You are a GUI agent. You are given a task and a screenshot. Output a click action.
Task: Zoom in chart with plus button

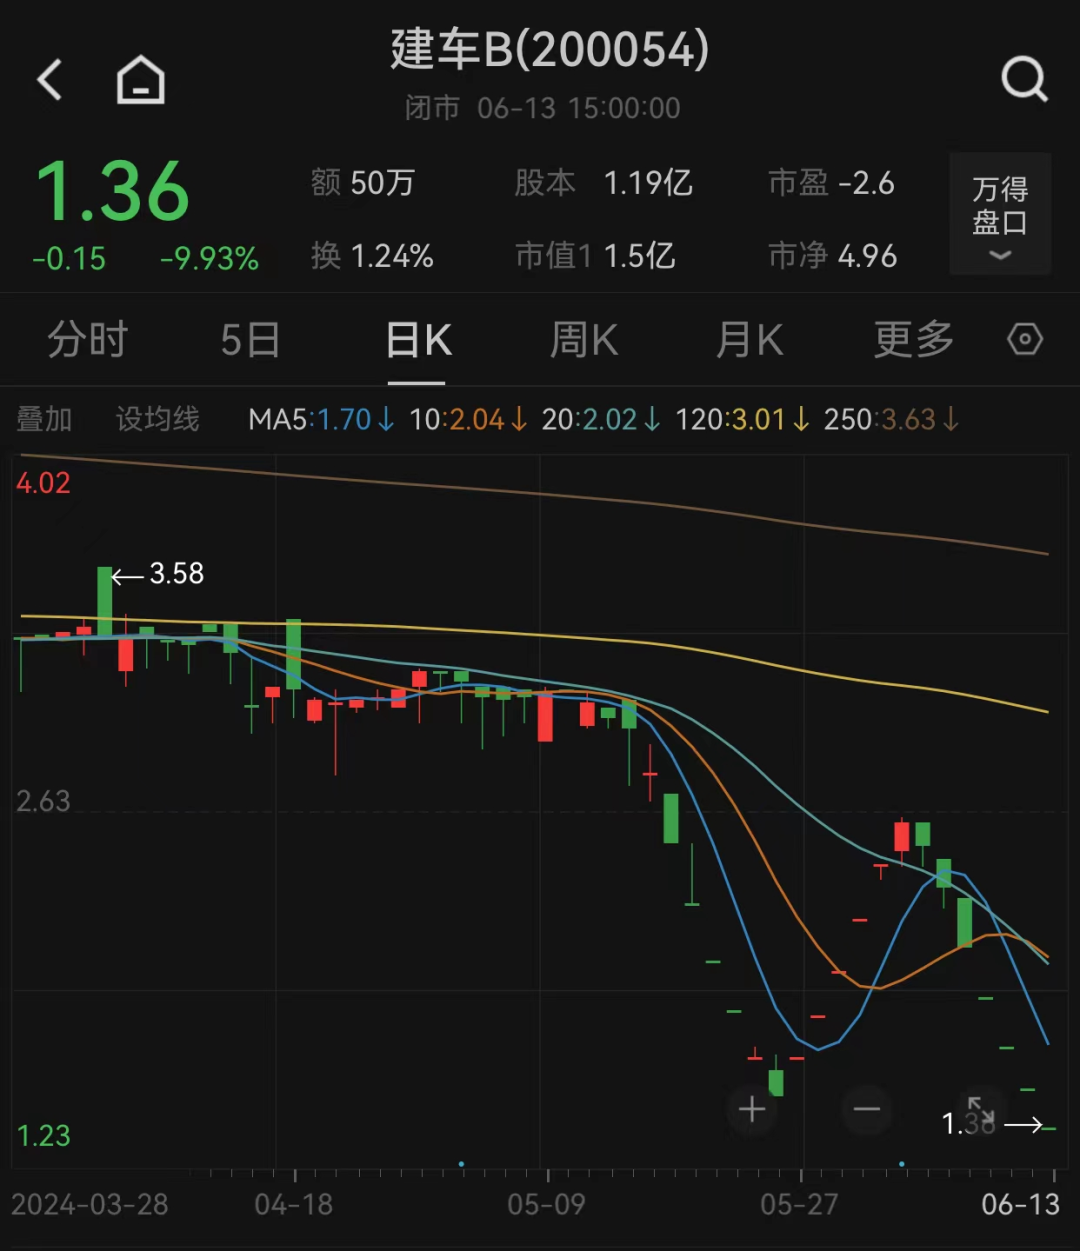coord(752,1109)
